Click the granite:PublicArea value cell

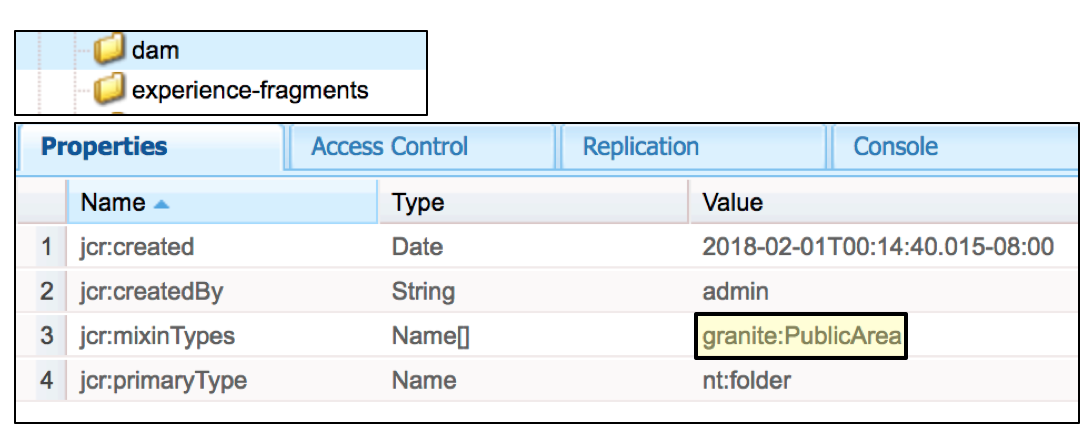(802, 337)
